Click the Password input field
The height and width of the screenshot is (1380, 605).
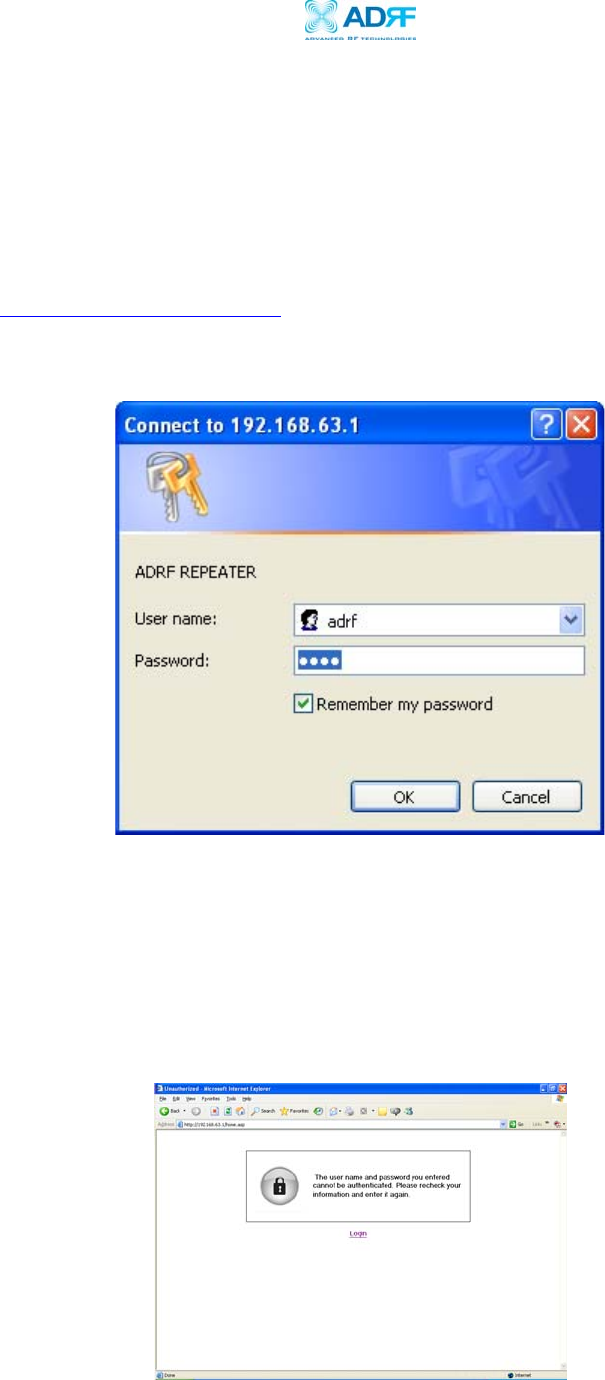[439, 662]
